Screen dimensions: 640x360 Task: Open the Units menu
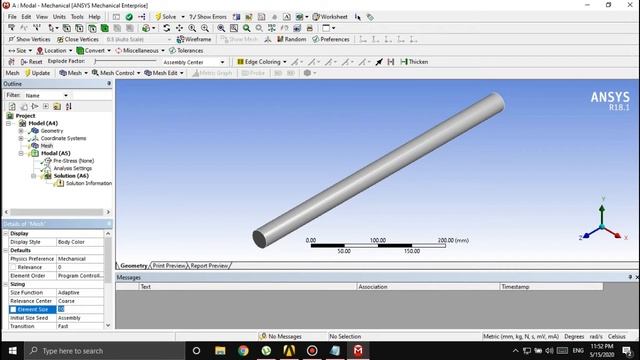click(x=59, y=17)
